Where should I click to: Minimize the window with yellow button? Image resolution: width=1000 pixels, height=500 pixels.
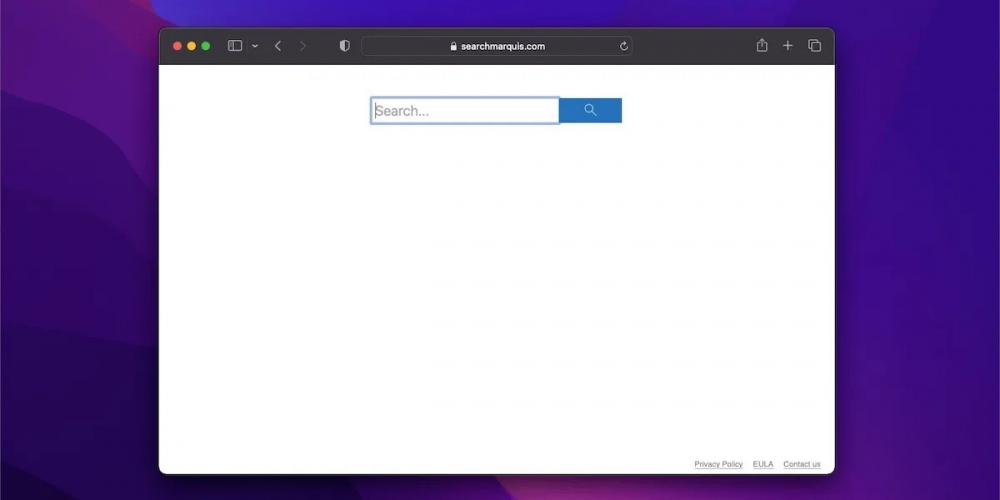(x=192, y=46)
